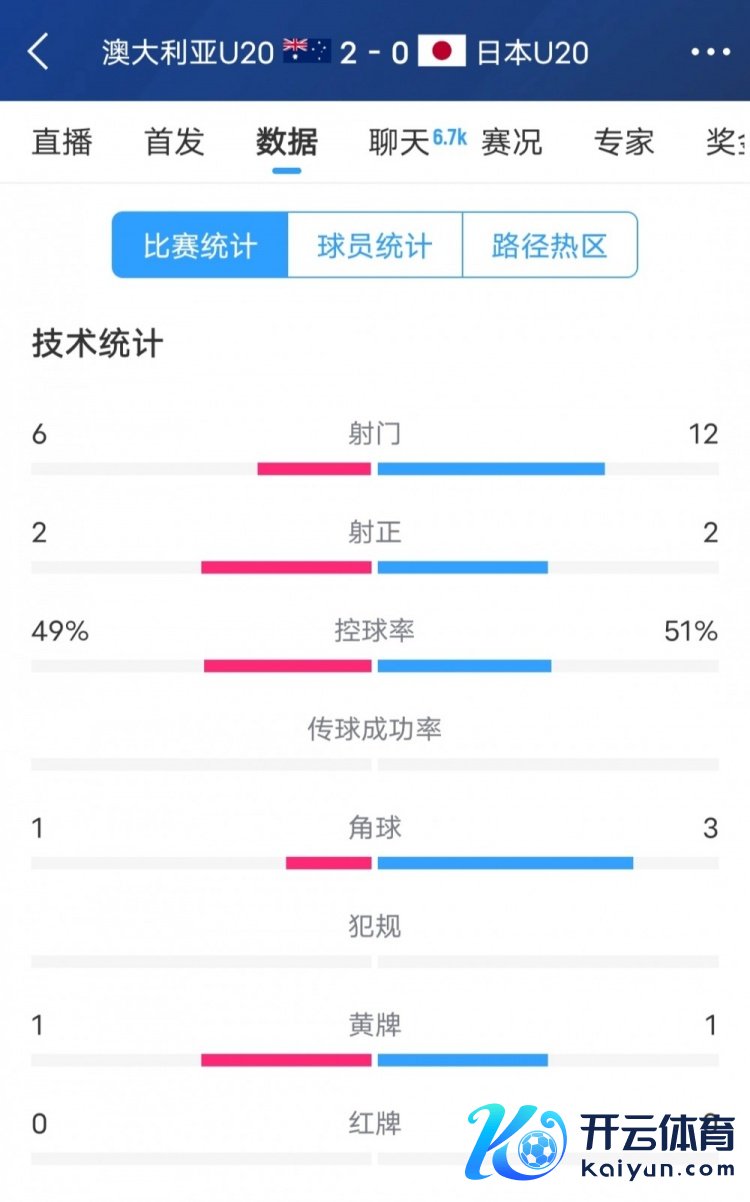This screenshot has height=1202, width=750.
Task: Open the 首发 lineup tab
Action: pyautogui.click(x=174, y=142)
